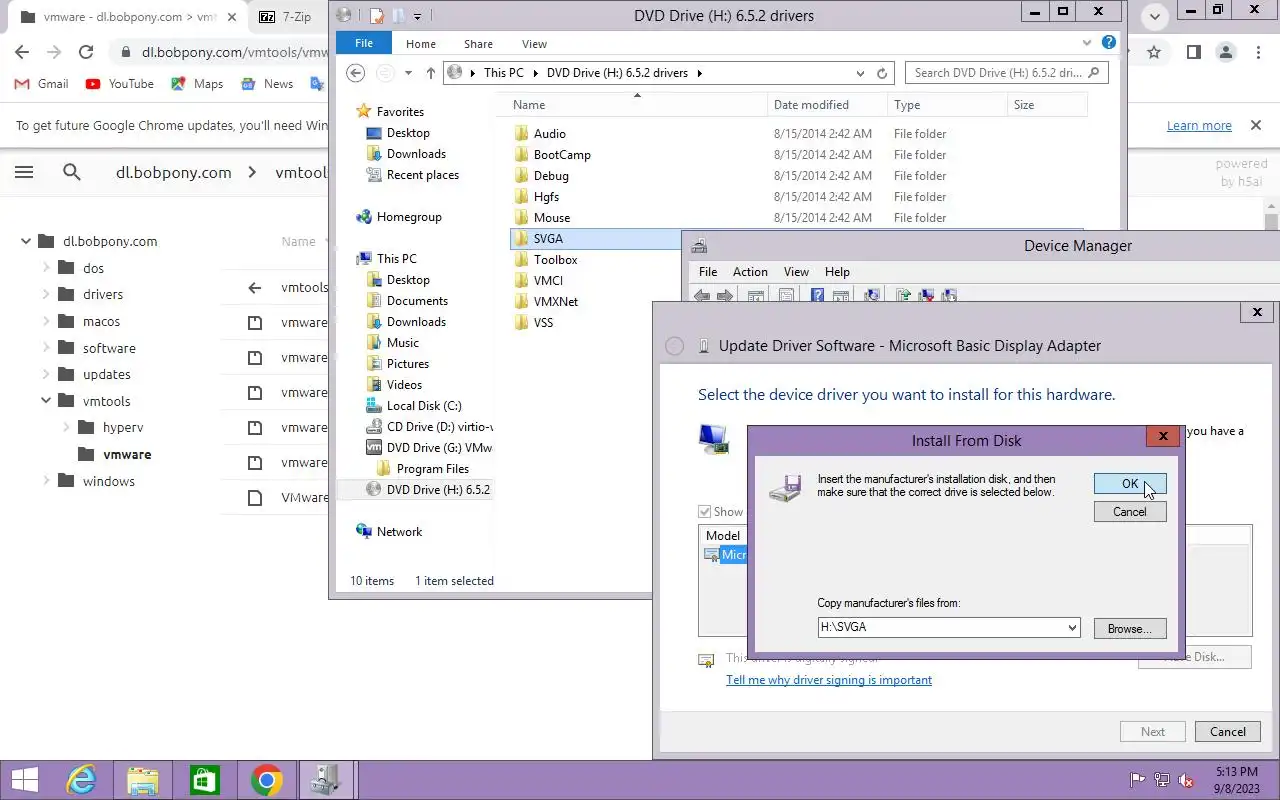The width and height of the screenshot is (1280, 800).
Task: Cancel the Update Driver Software wizard
Action: point(1228,732)
